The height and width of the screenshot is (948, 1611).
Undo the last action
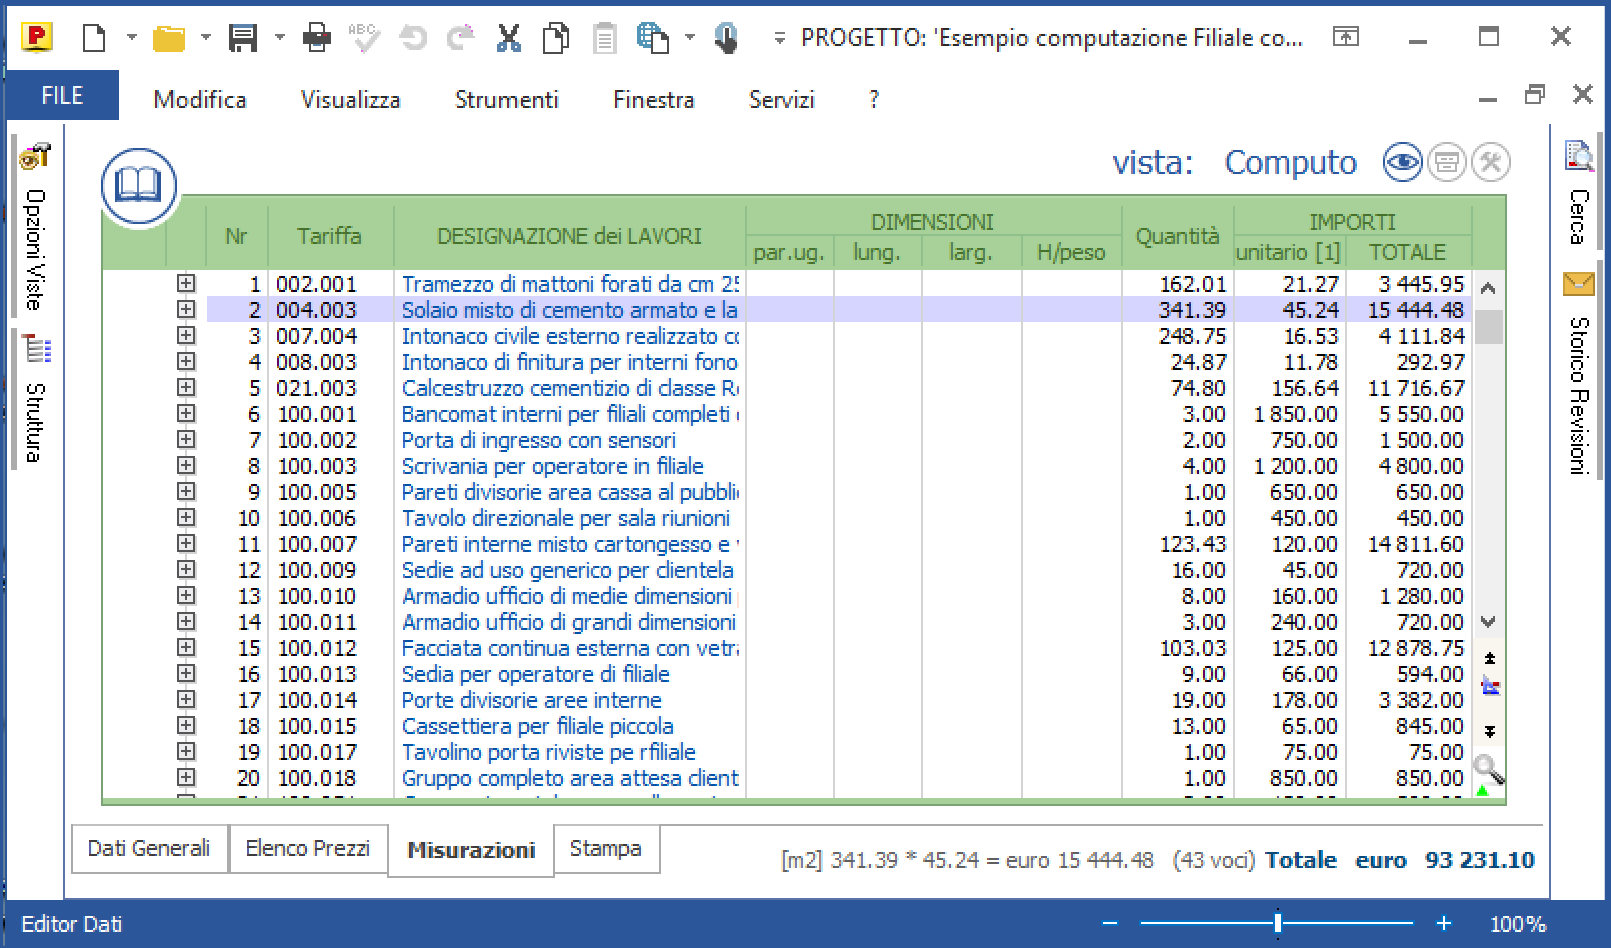(x=413, y=38)
